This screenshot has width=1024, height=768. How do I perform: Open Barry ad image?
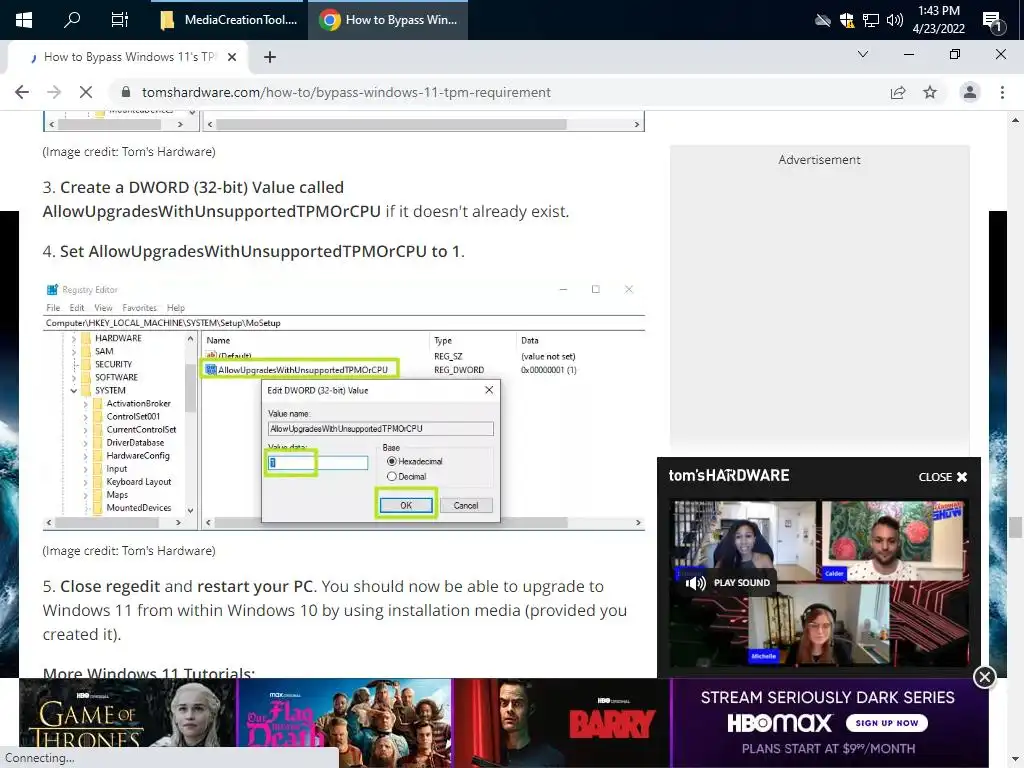click(562, 723)
